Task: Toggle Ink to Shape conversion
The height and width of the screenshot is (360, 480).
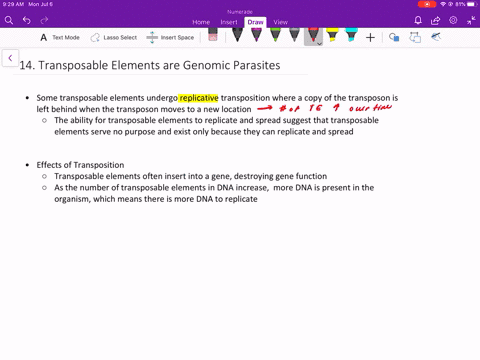Action: (415, 37)
